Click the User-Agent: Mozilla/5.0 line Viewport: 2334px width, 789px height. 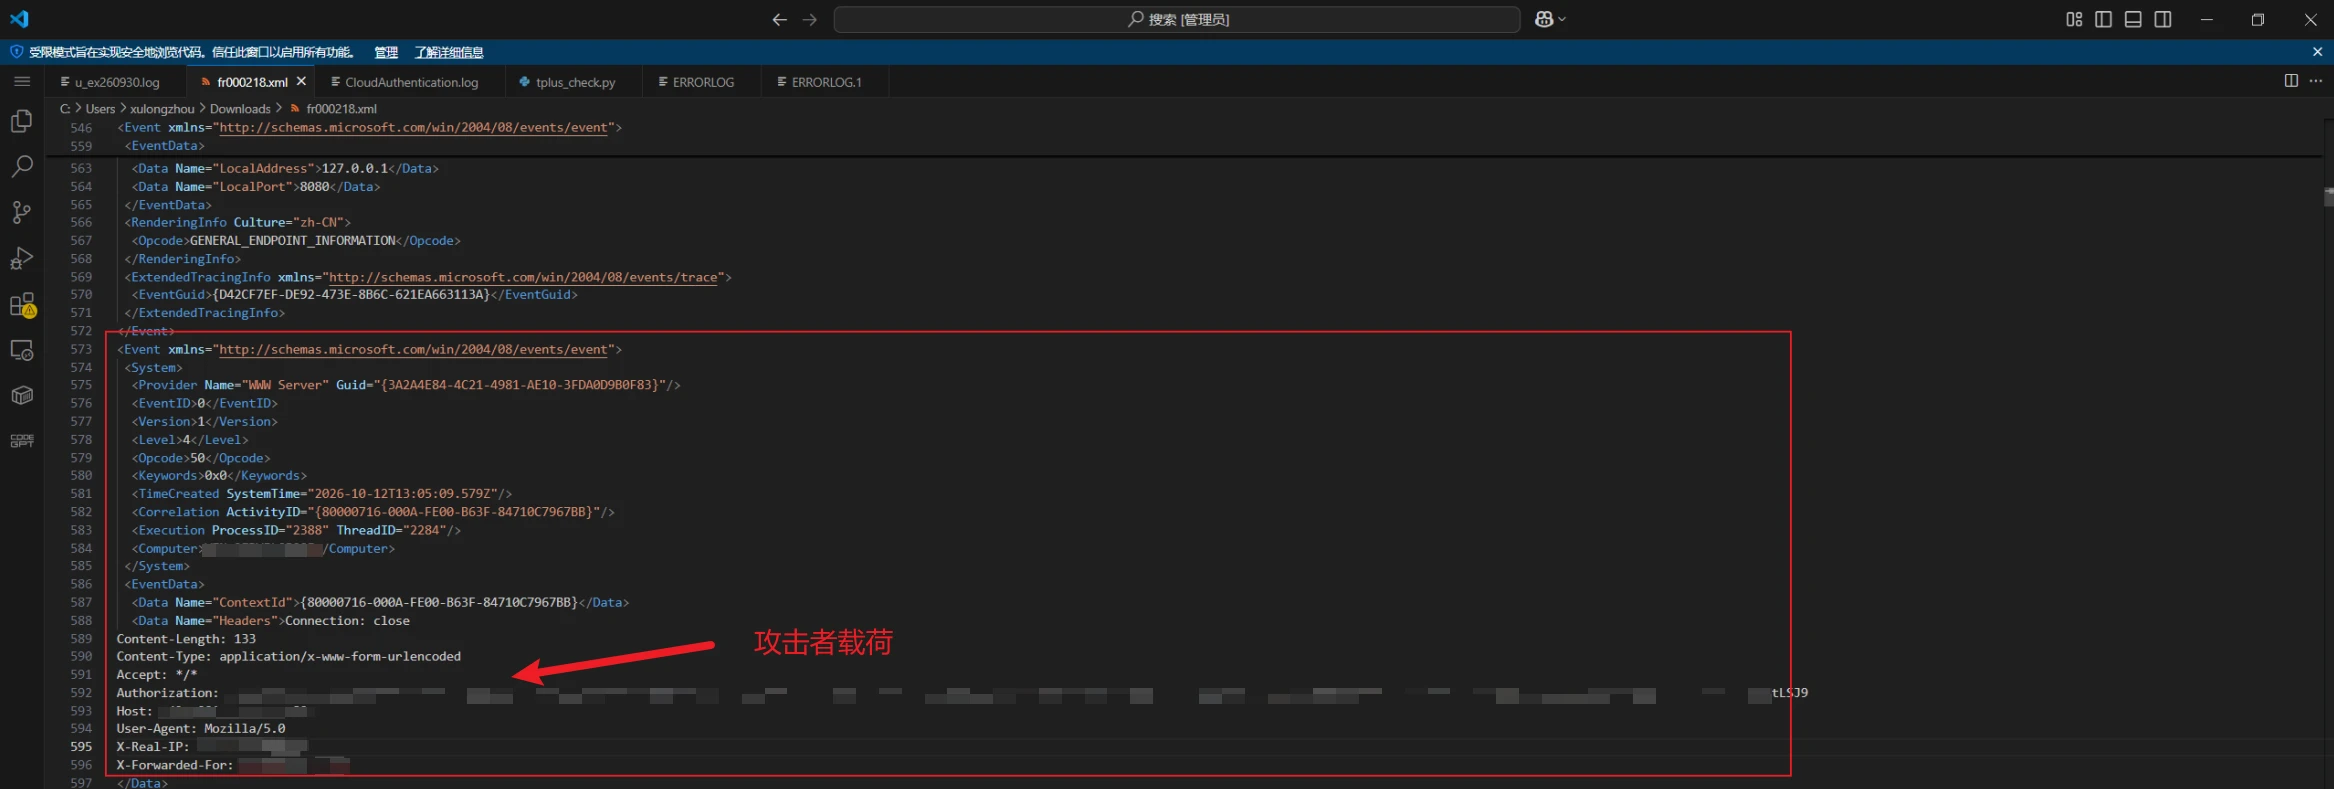tap(201, 728)
